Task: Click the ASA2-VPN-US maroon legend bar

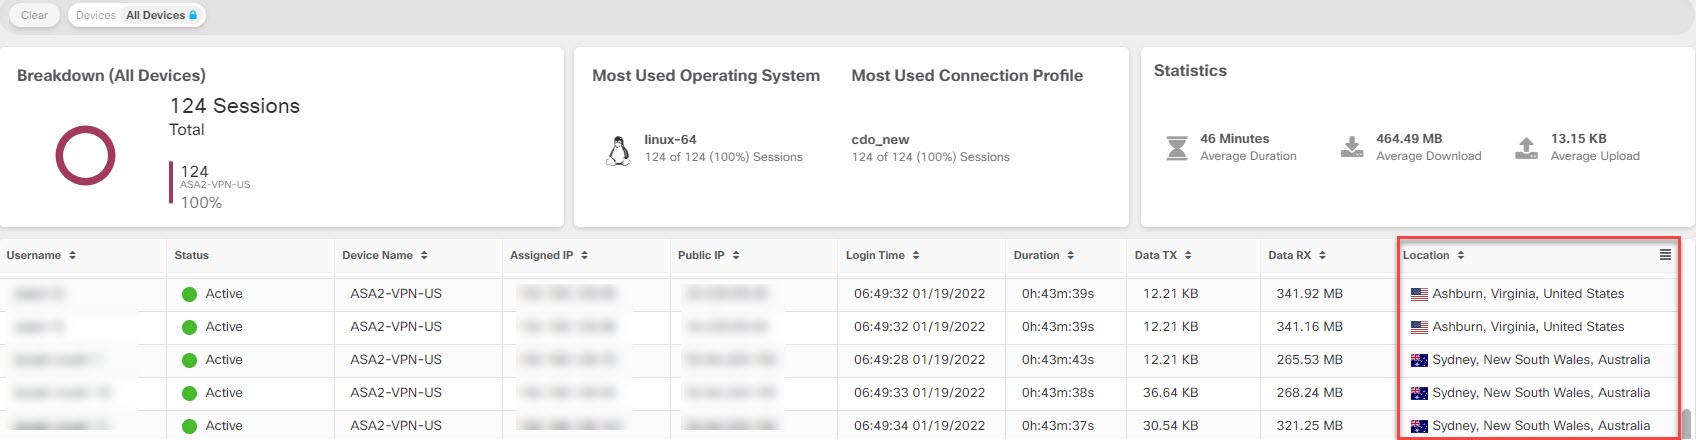Action: (171, 183)
